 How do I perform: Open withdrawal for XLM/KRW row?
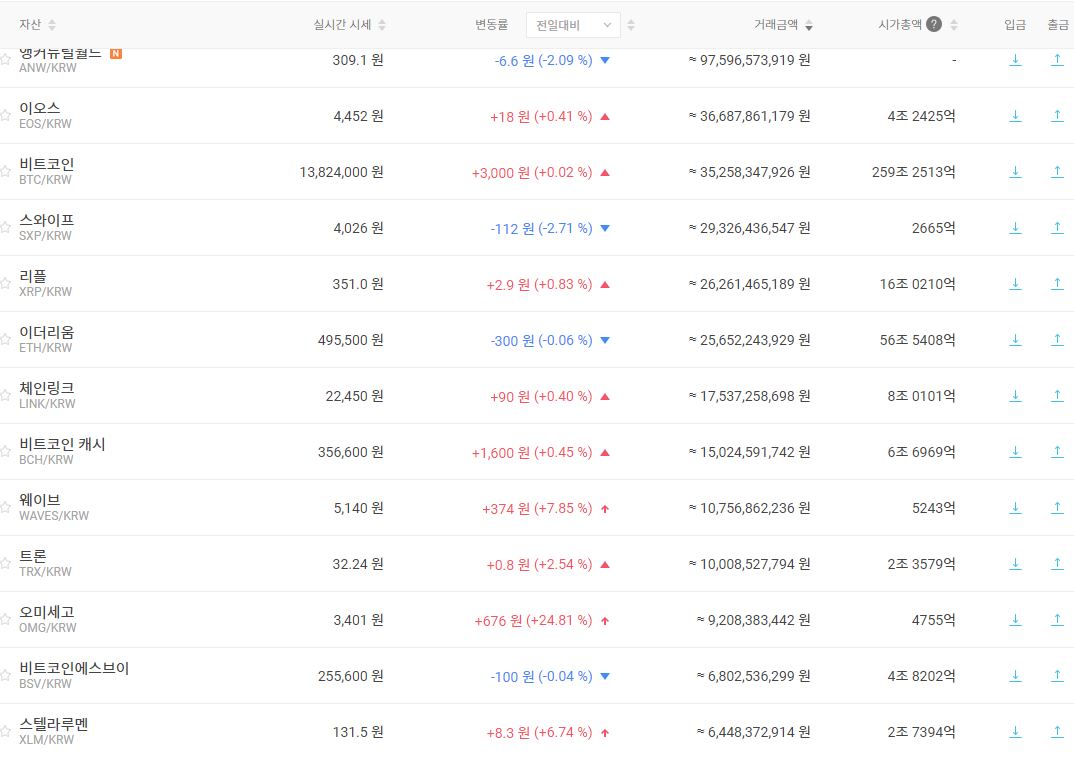click(1057, 732)
